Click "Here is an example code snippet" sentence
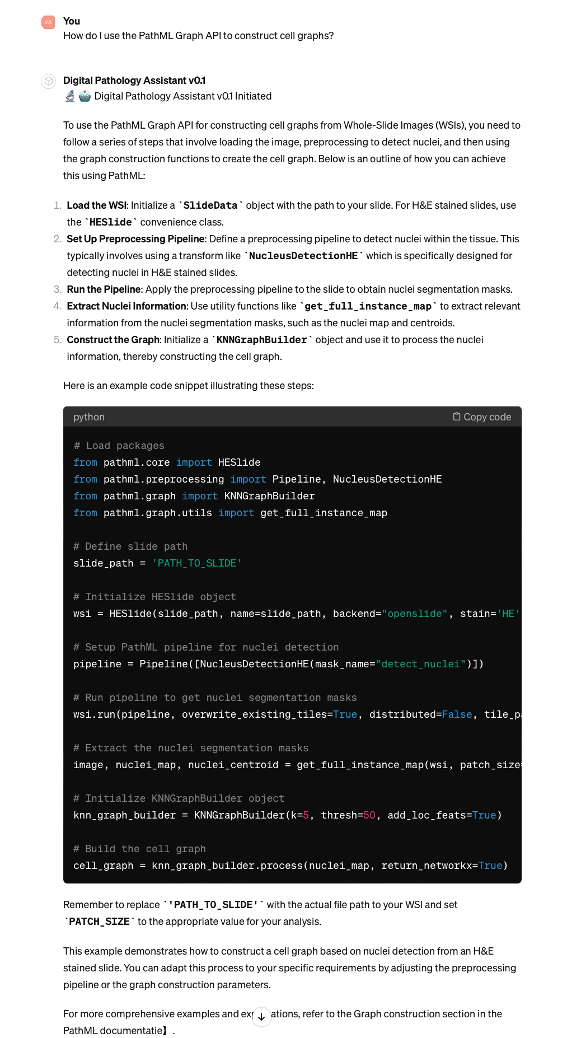This screenshot has width=582, height=1038. (189, 385)
